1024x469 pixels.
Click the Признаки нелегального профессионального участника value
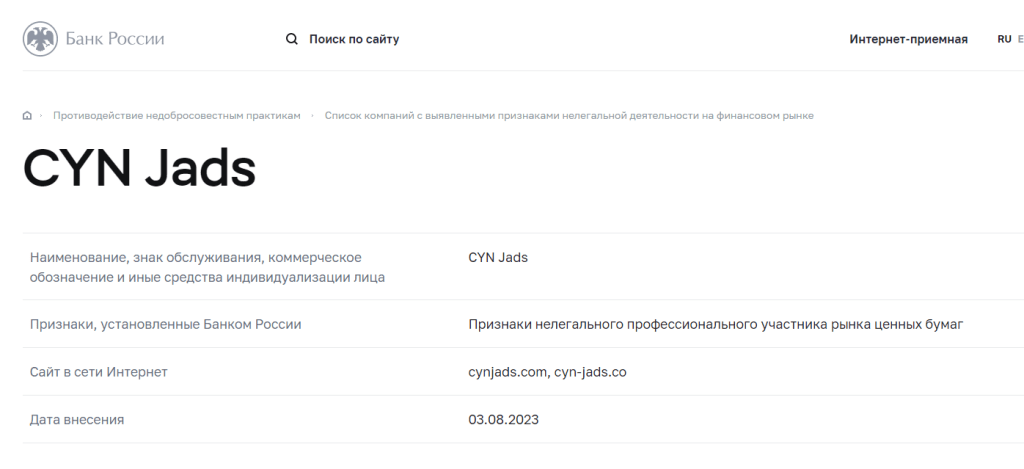tap(716, 324)
